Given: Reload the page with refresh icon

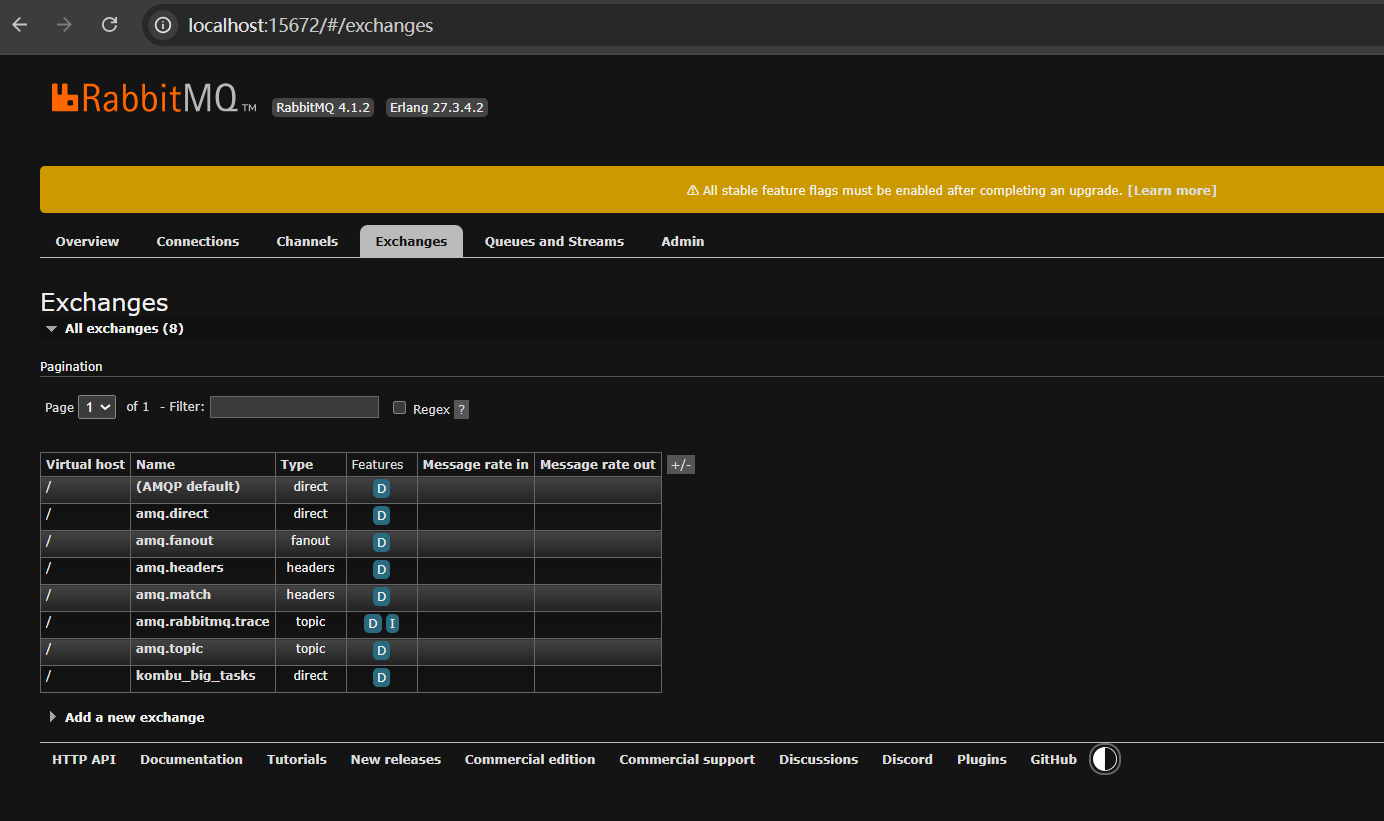Looking at the screenshot, I should pyautogui.click(x=110, y=25).
